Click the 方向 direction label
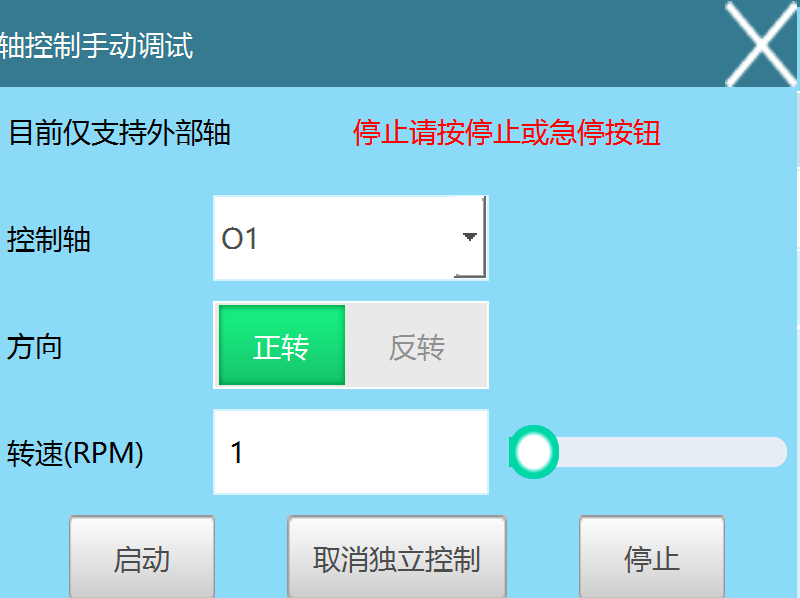 point(34,347)
